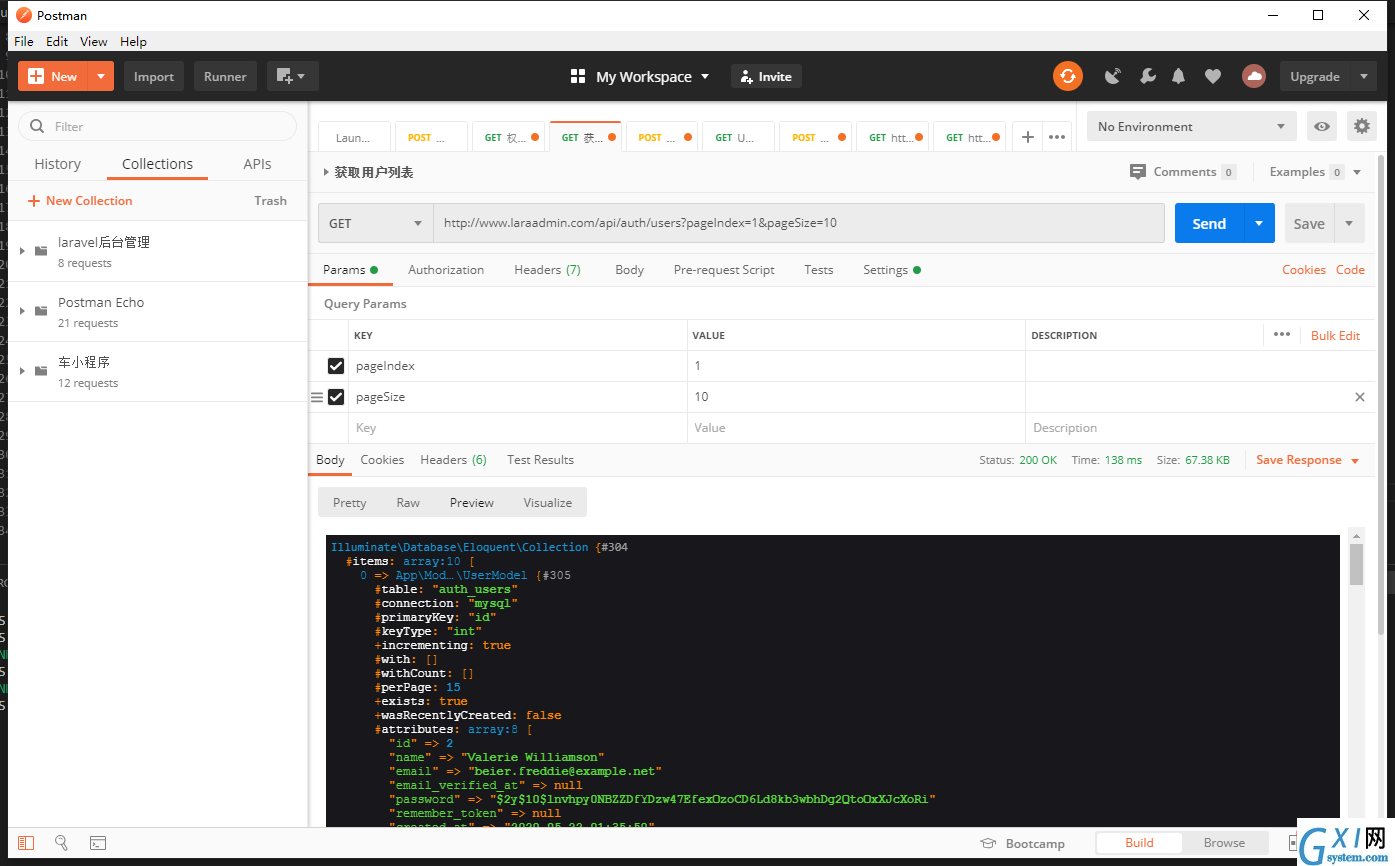
Task: Open the Edit menu
Action: click(x=57, y=41)
